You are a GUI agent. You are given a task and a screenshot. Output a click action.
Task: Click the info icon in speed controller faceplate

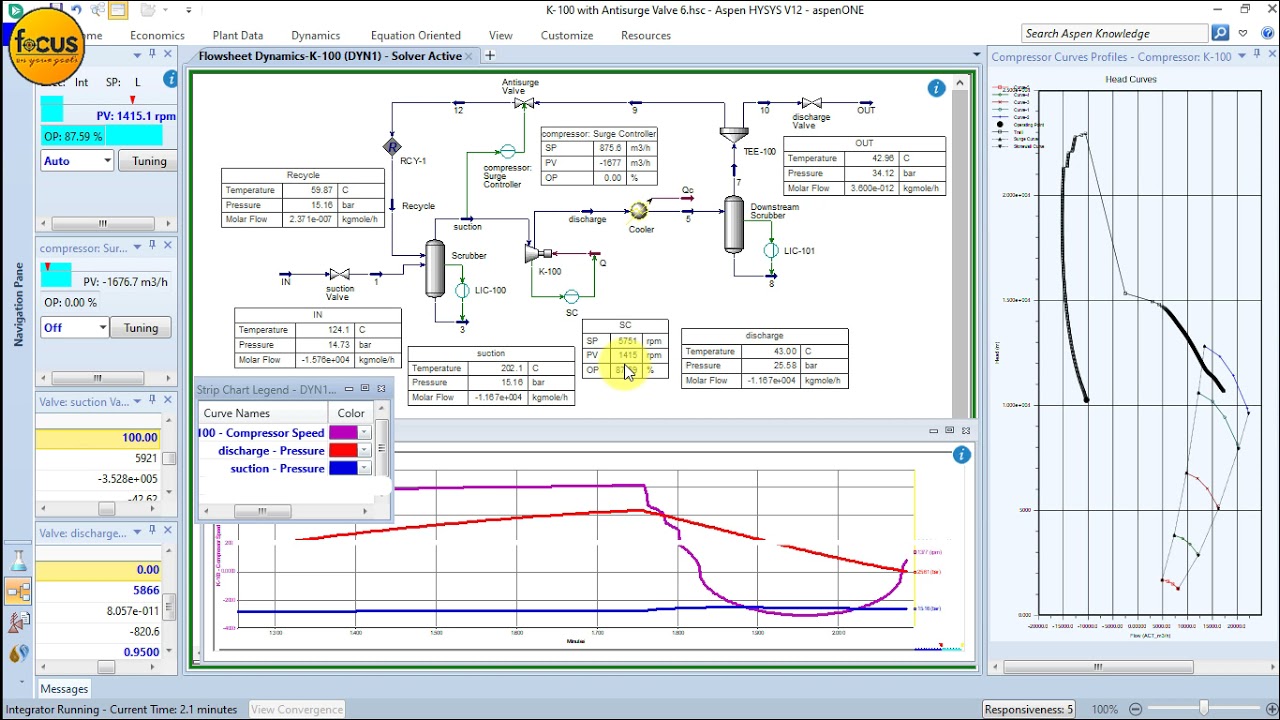click(x=171, y=79)
